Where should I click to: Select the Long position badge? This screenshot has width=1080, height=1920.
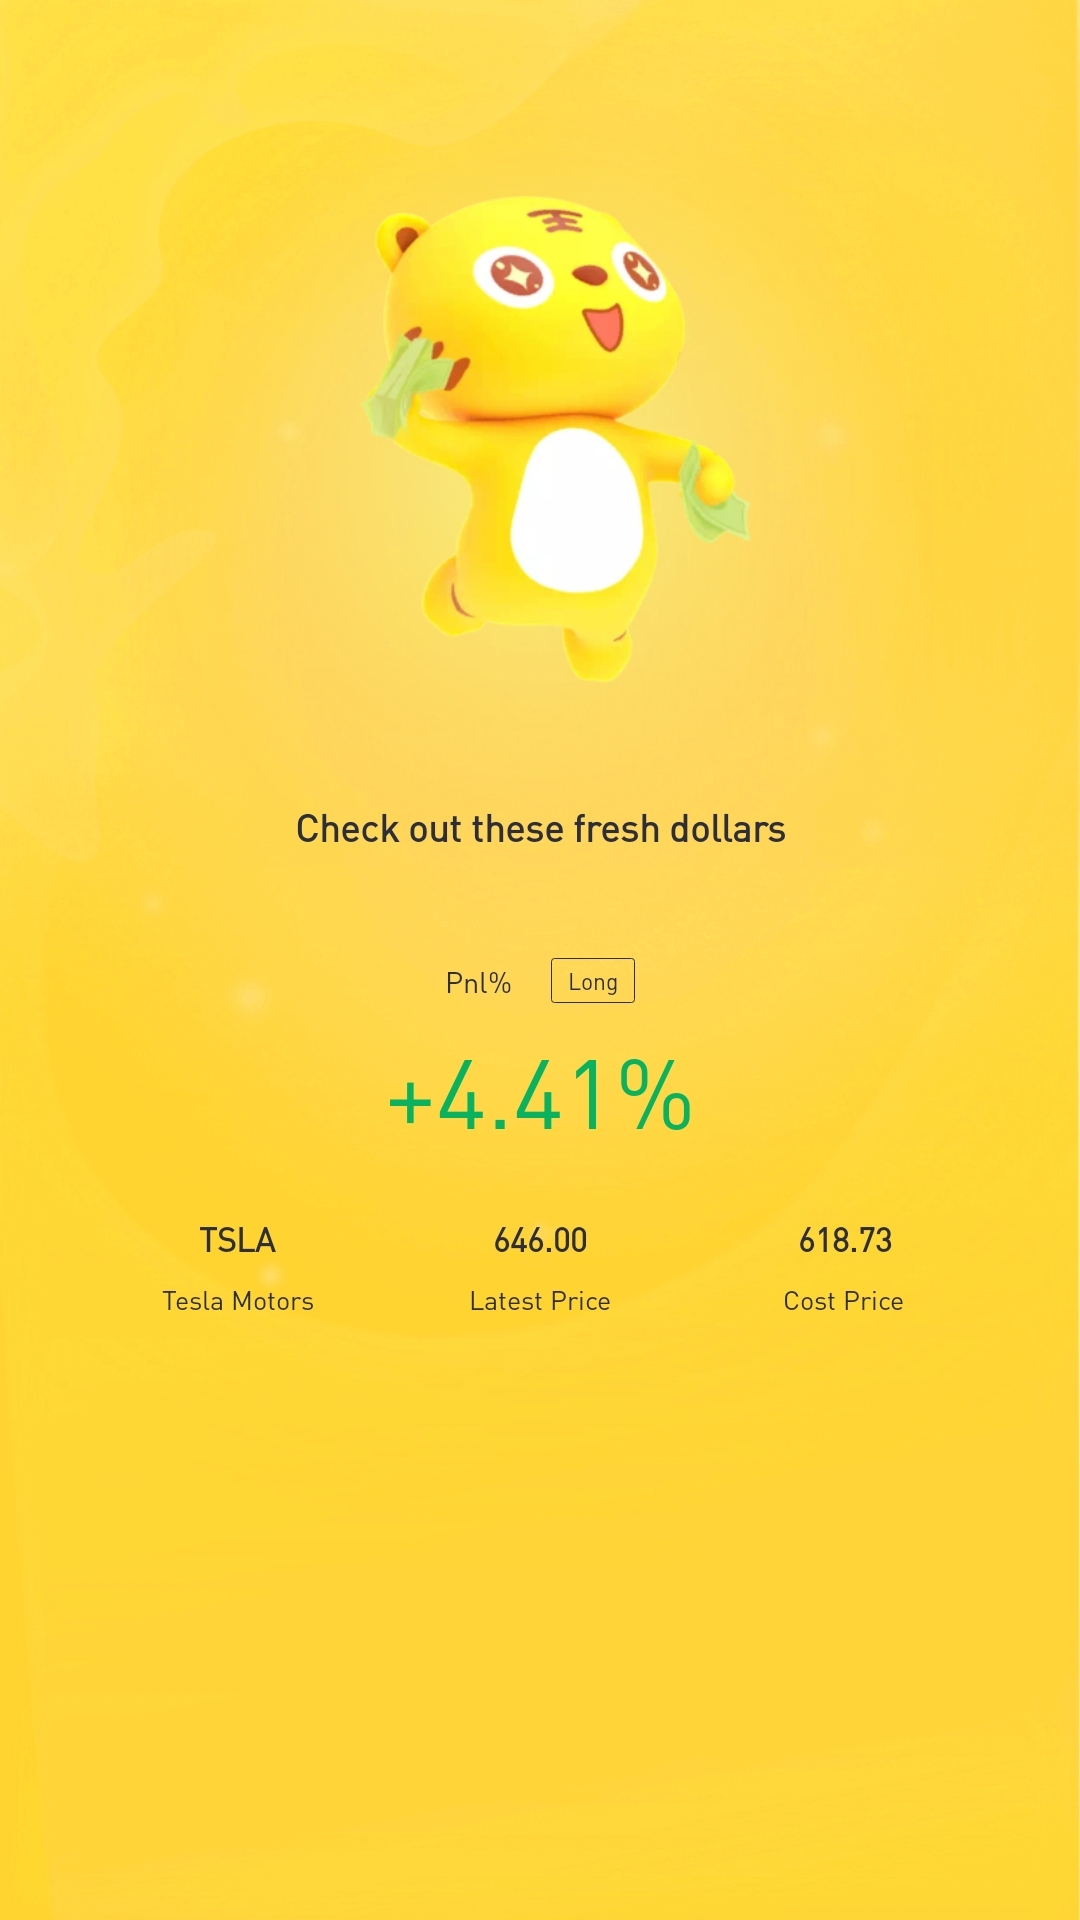pos(593,981)
